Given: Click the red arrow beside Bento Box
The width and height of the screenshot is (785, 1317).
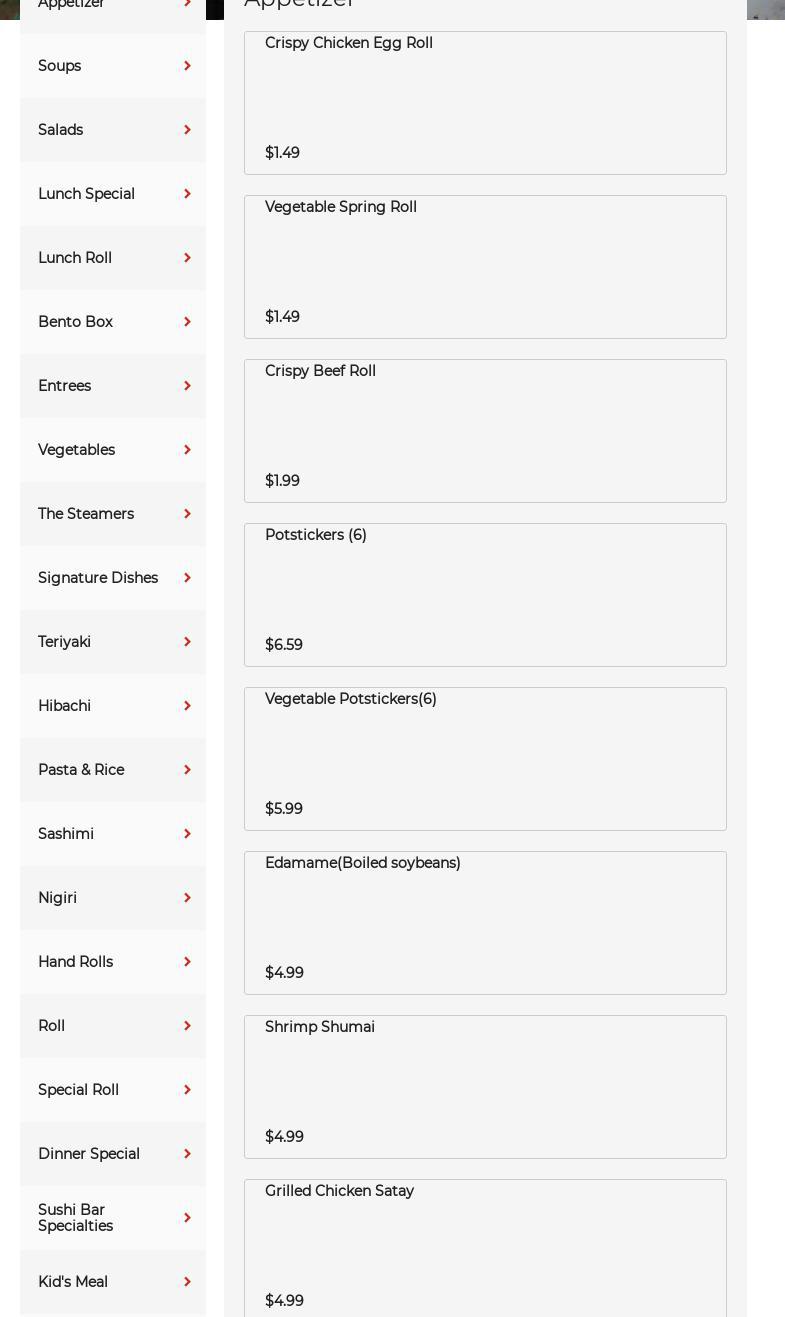Looking at the screenshot, I should click(187, 322).
